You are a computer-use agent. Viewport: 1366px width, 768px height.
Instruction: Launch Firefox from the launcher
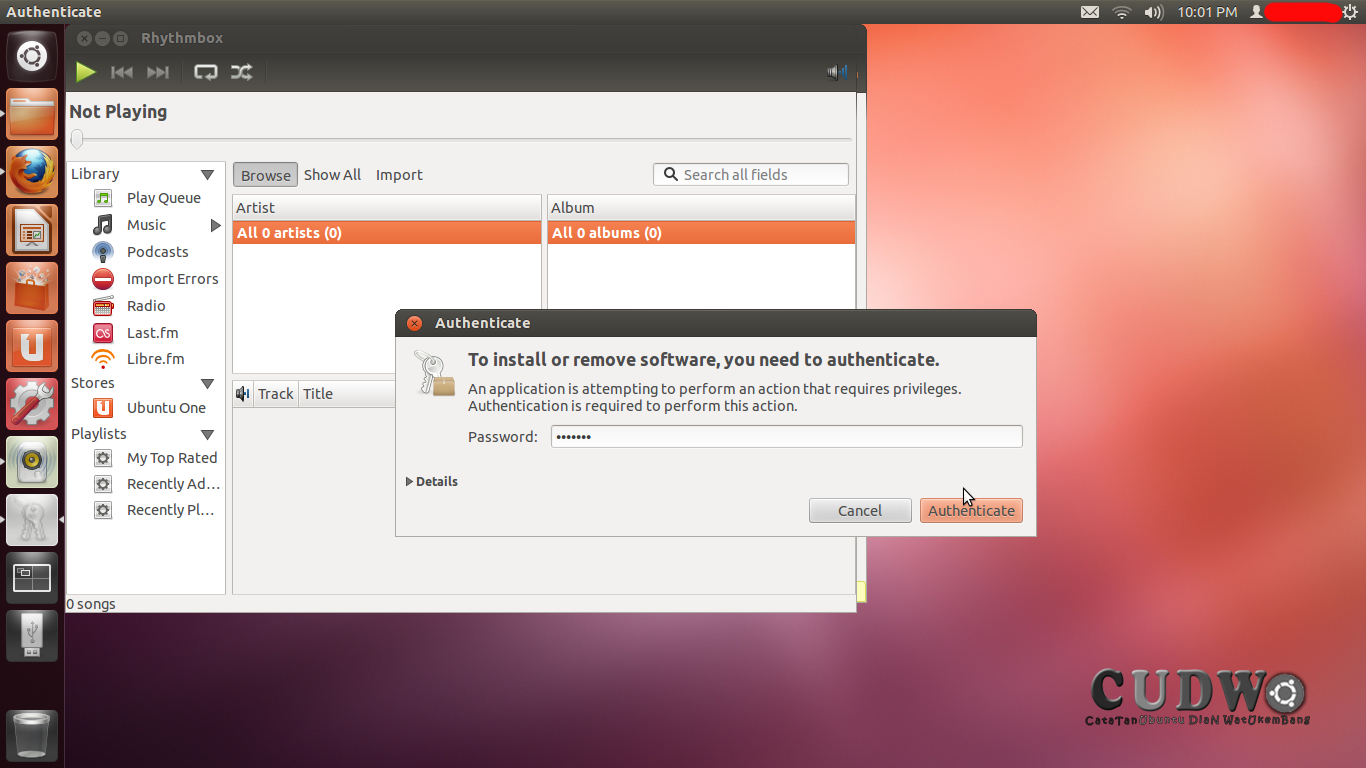pos(32,172)
